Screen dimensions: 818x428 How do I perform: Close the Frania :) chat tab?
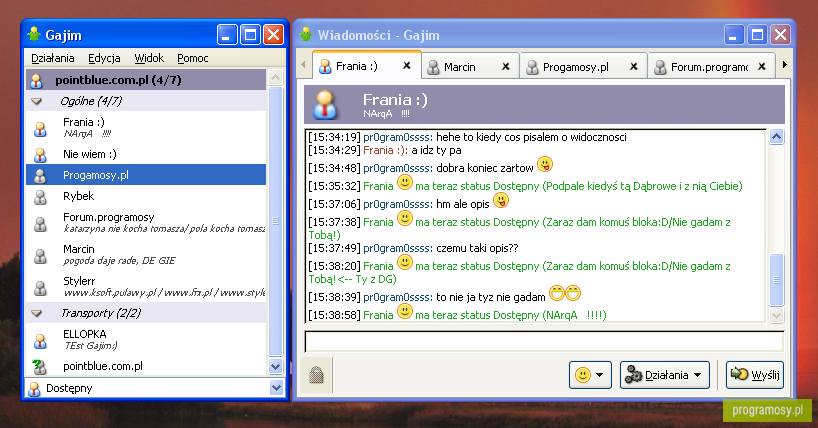click(407, 66)
